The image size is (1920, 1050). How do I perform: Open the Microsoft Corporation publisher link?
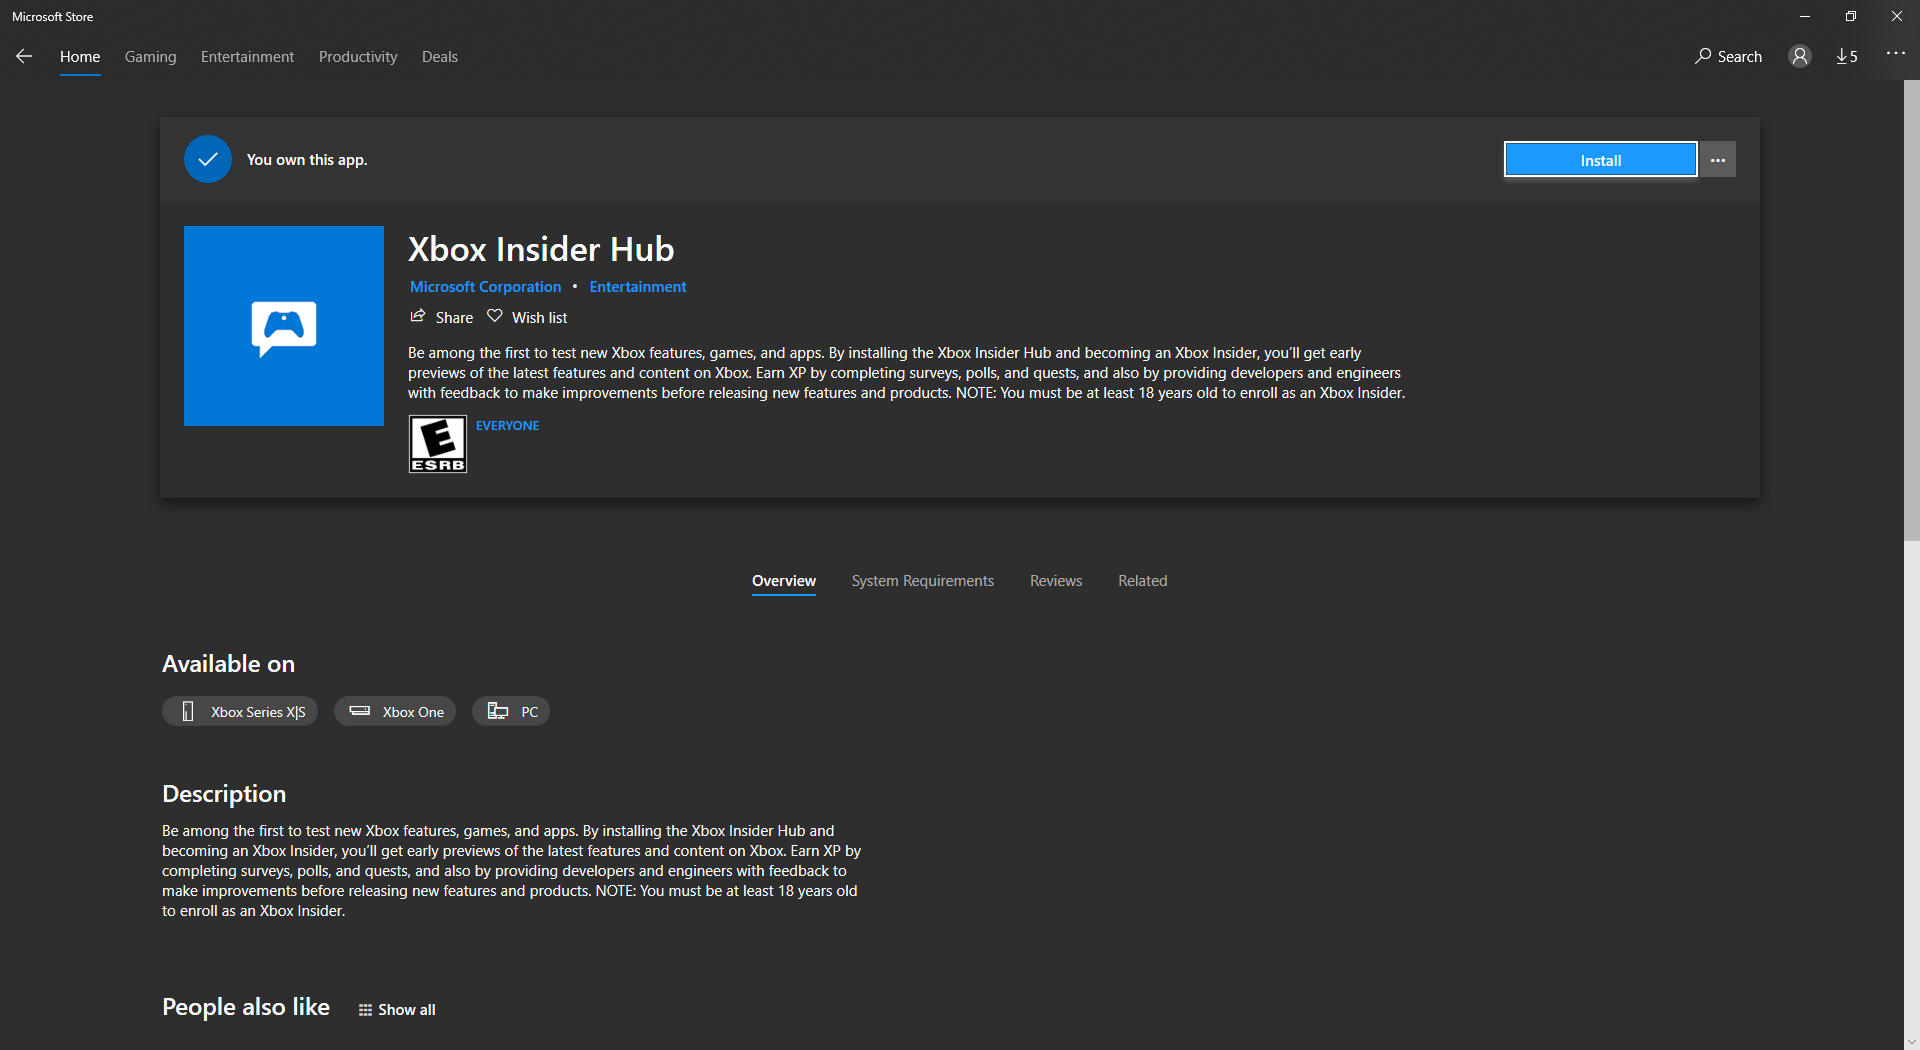485,287
